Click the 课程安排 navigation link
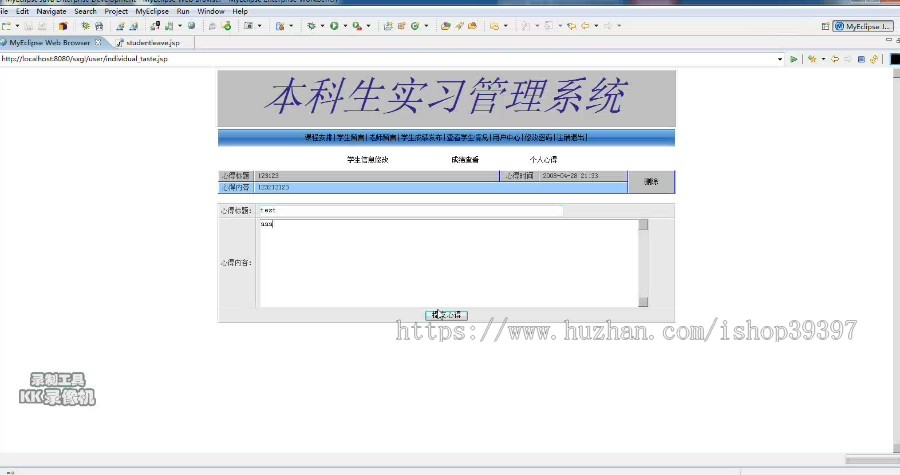Image resolution: width=900 pixels, height=475 pixels. pyautogui.click(x=319, y=137)
